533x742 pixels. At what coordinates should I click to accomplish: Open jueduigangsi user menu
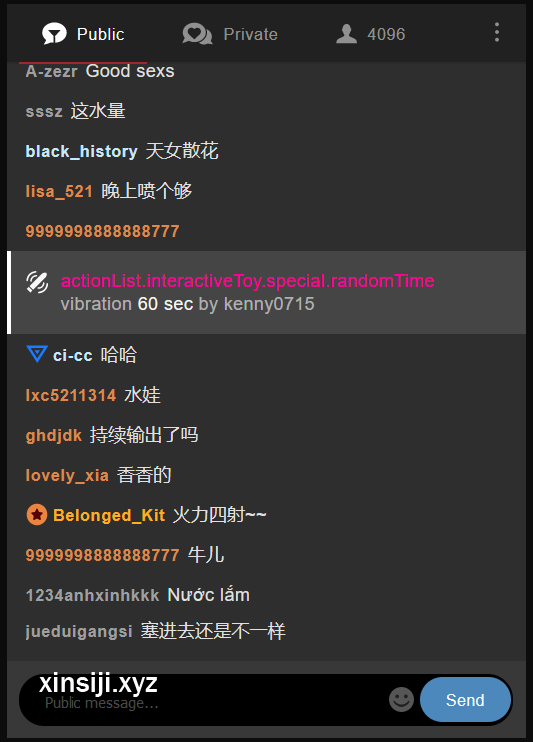point(79,632)
